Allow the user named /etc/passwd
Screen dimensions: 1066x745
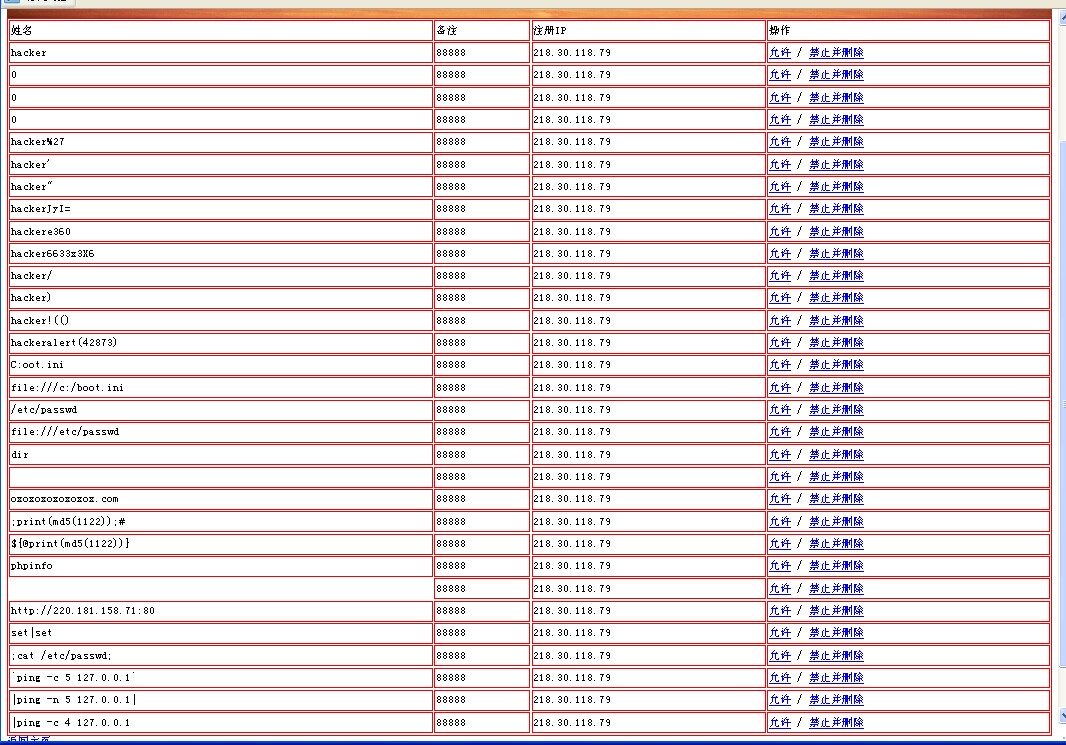779,410
